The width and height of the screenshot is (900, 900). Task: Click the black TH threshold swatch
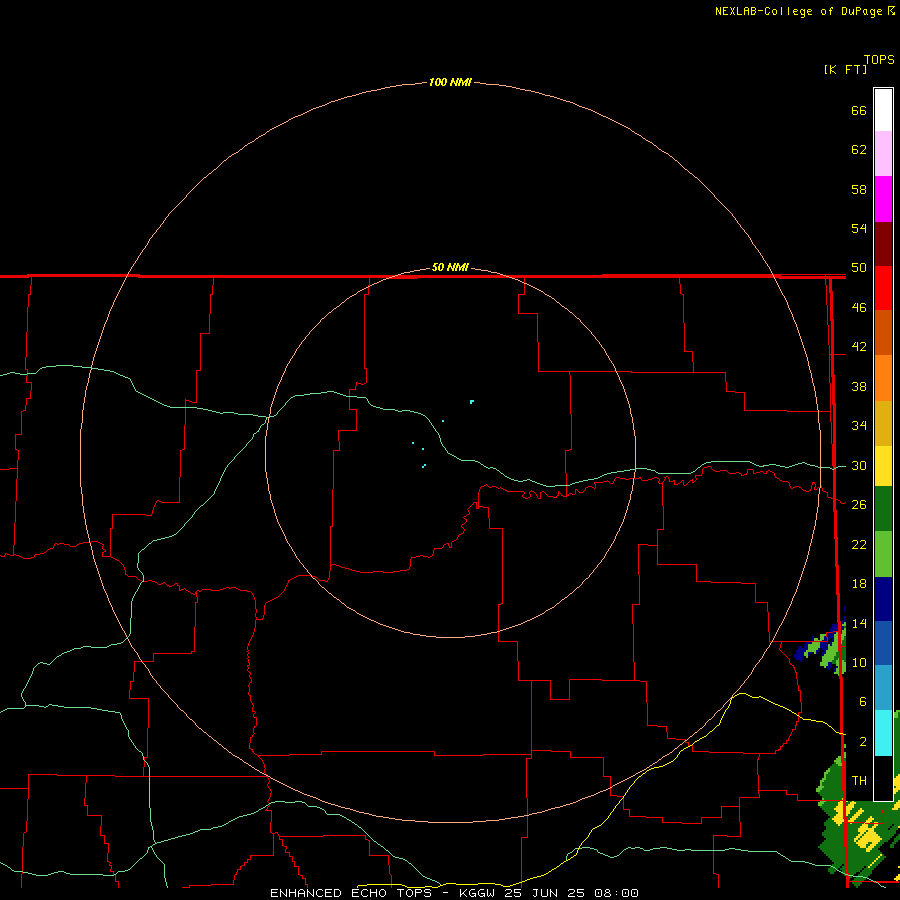click(x=883, y=778)
